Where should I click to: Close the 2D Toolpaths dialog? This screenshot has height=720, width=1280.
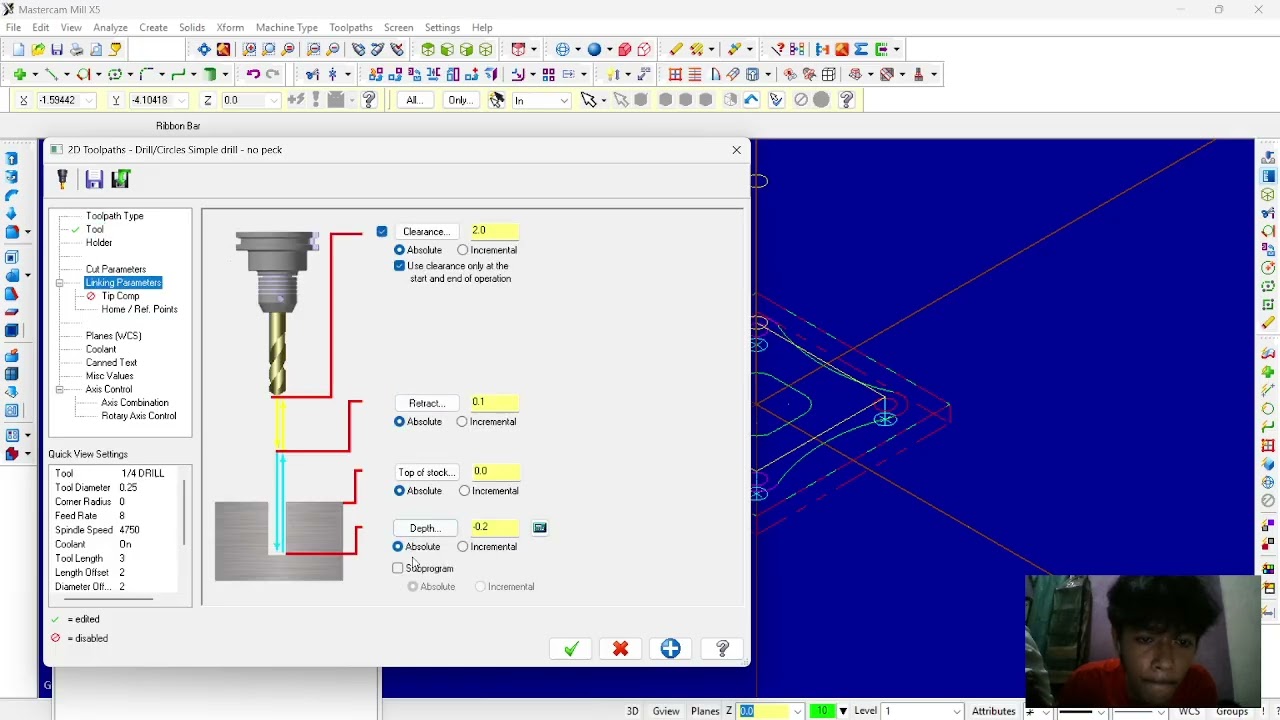point(737,150)
